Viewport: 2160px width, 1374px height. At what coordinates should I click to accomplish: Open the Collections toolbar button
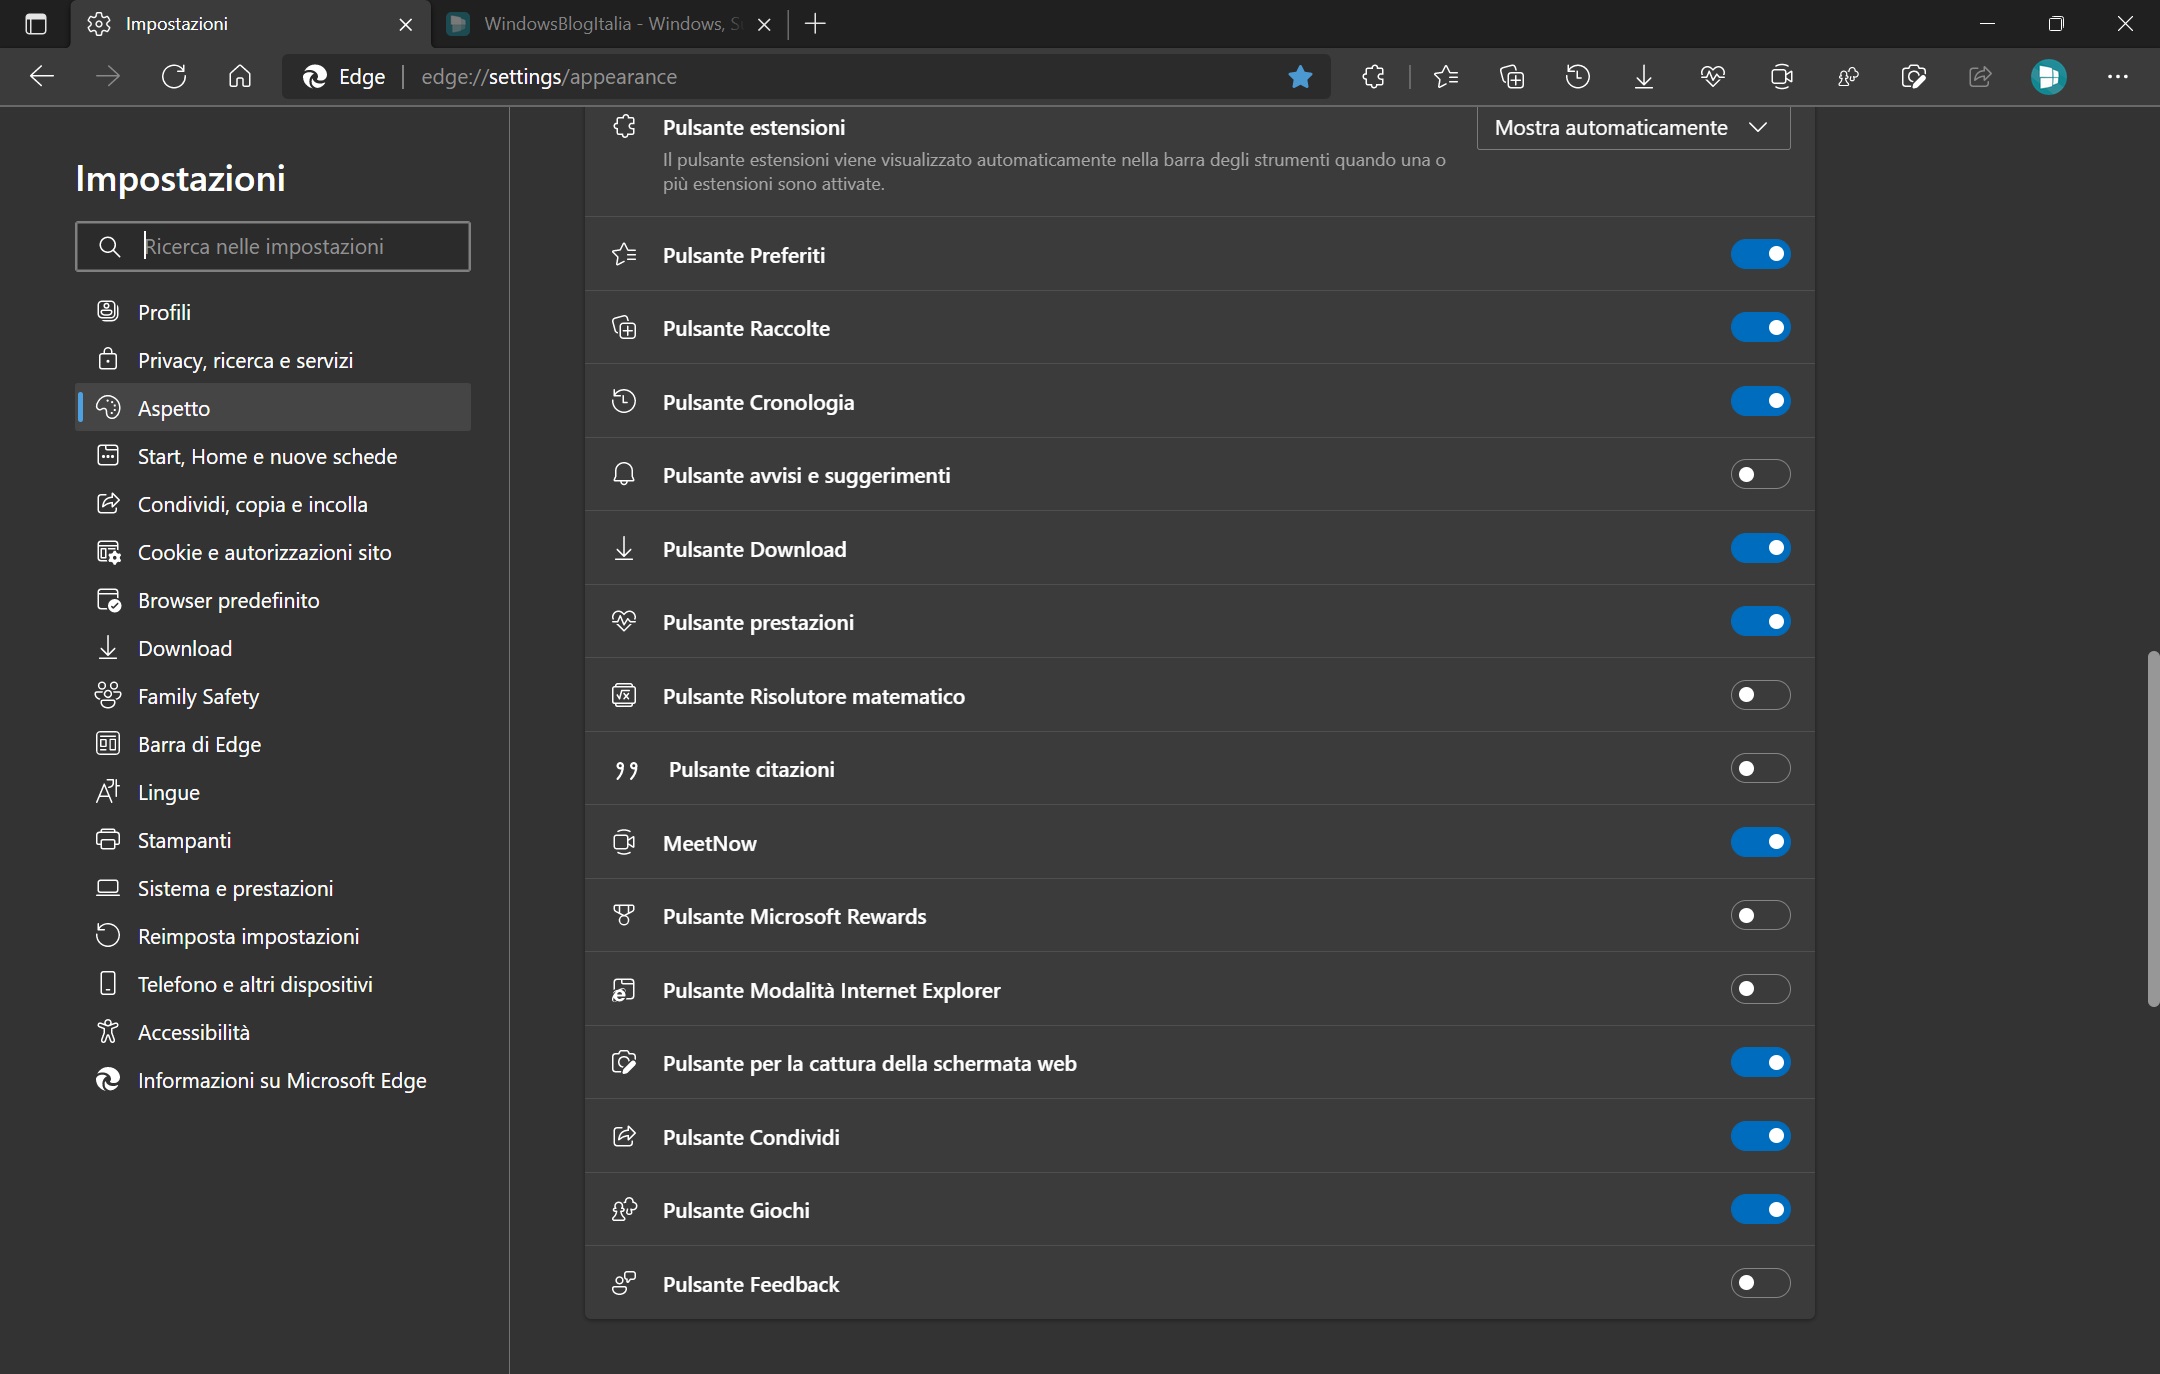[x=1512, y=77]
